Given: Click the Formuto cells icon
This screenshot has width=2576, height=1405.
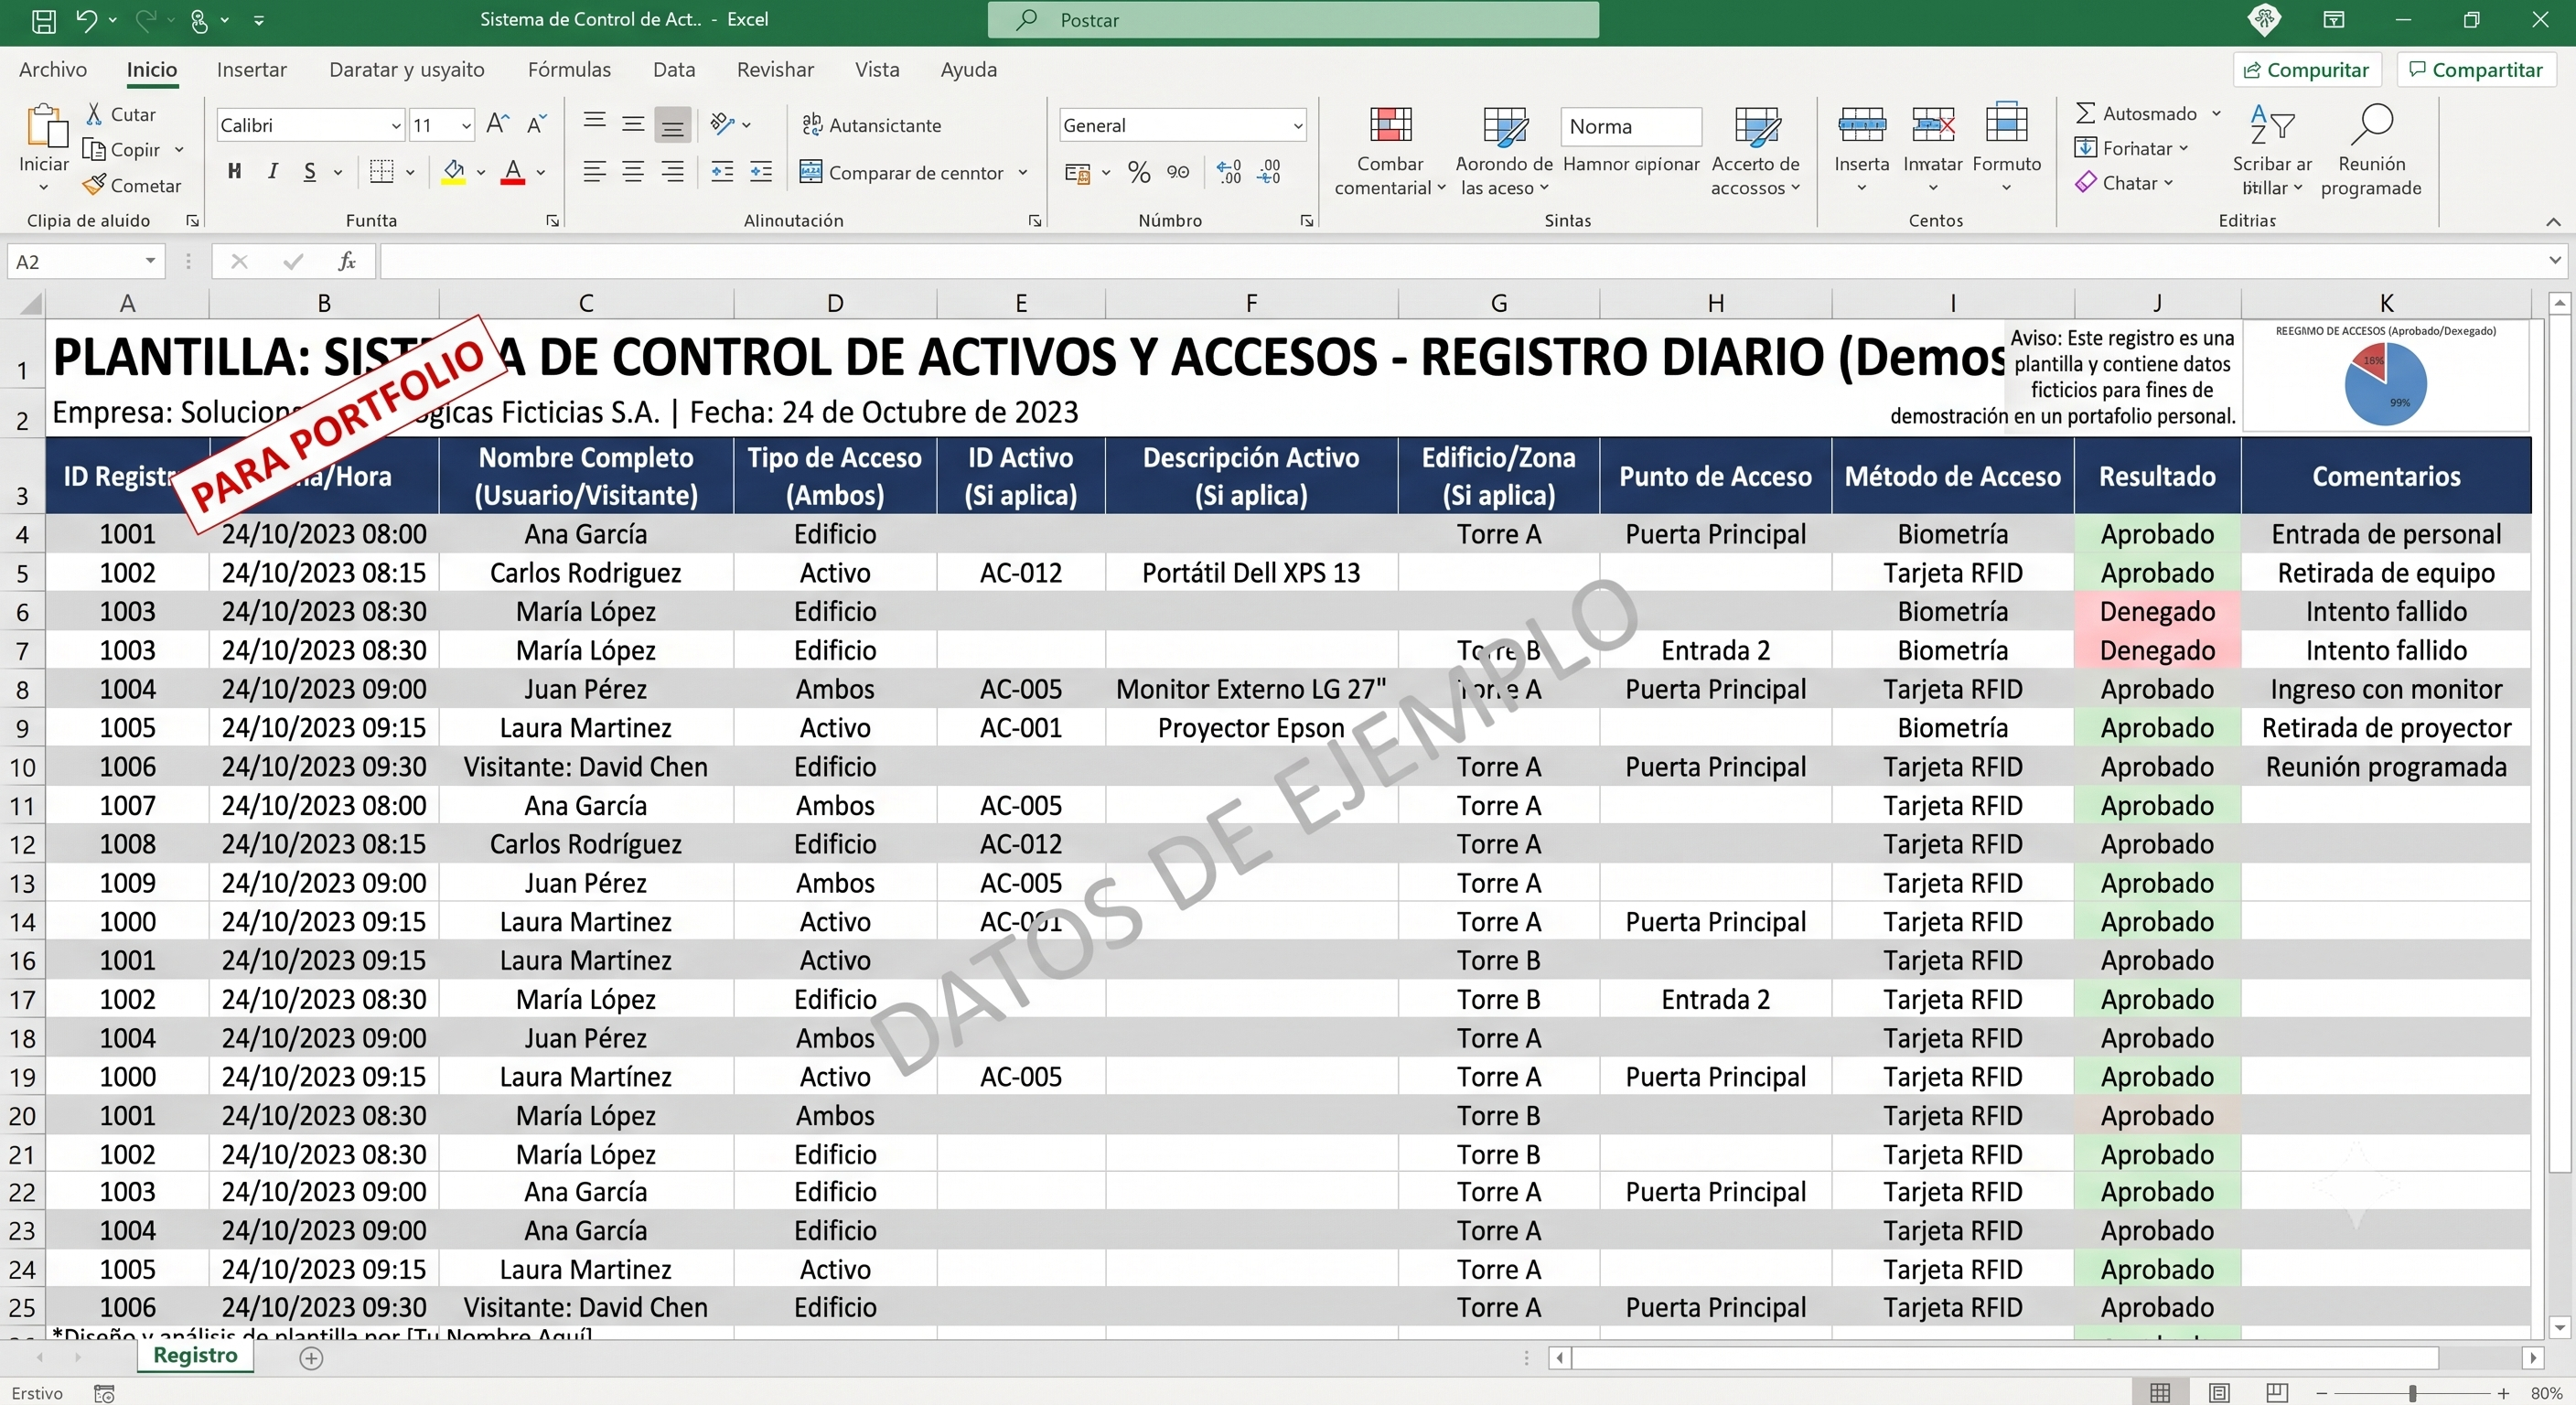Looking at the screenshot, I should point(2006,123).
